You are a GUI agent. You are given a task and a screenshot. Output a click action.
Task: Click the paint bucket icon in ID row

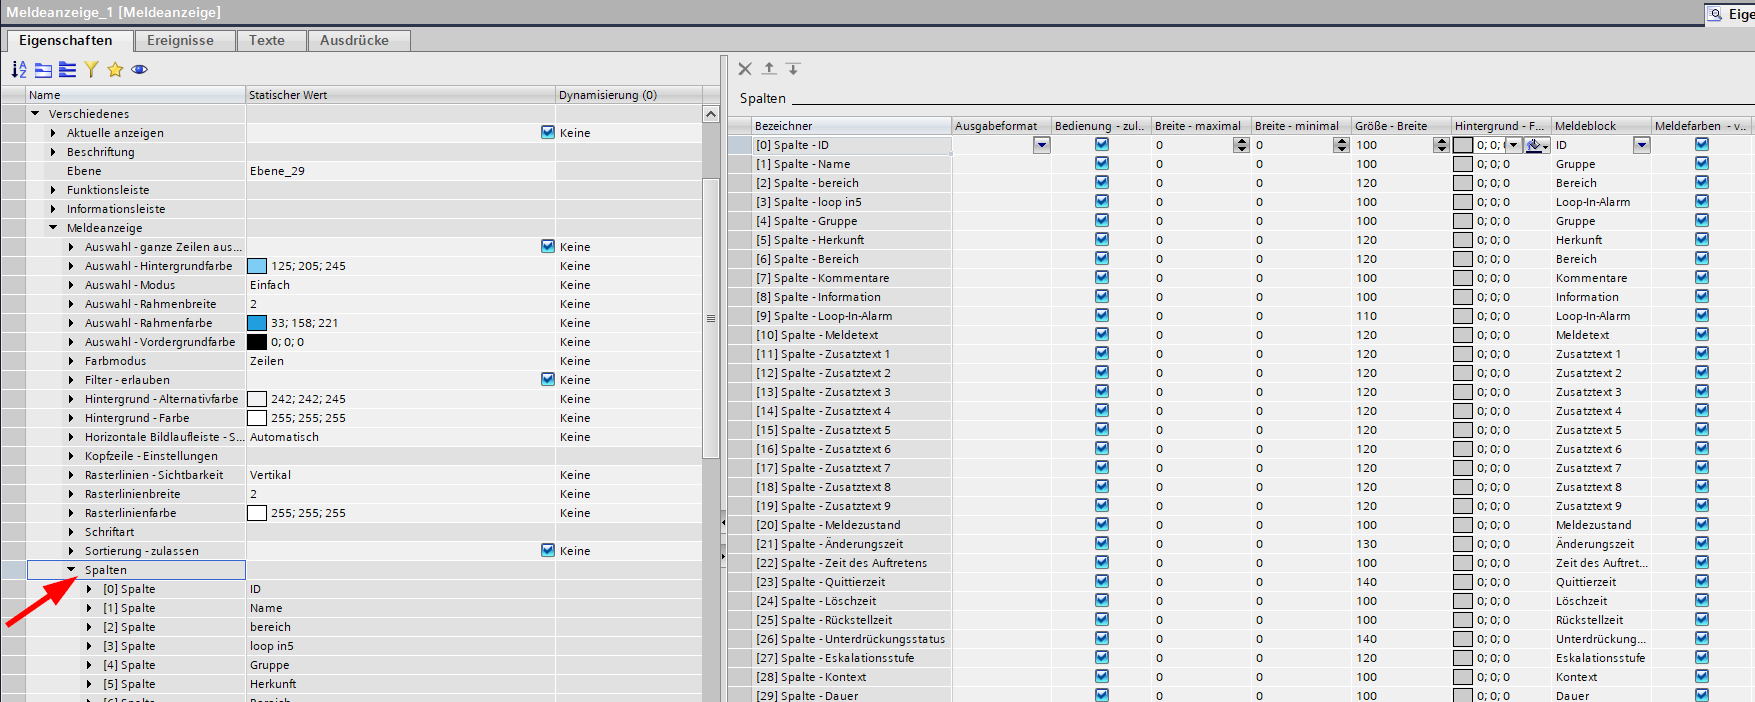pos(1535,145)
